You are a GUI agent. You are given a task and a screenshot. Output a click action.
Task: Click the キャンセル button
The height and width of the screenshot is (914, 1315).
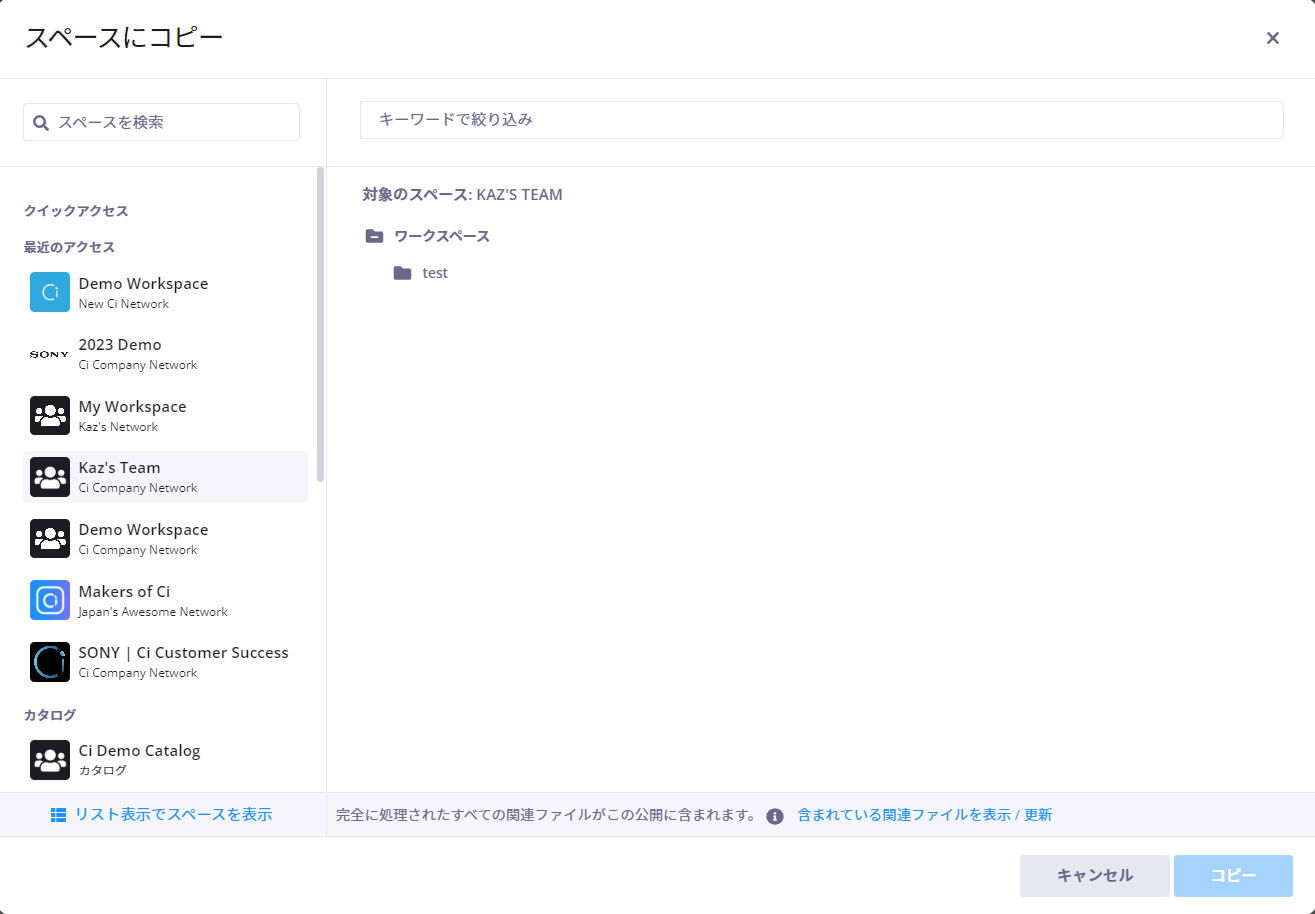1095,876
